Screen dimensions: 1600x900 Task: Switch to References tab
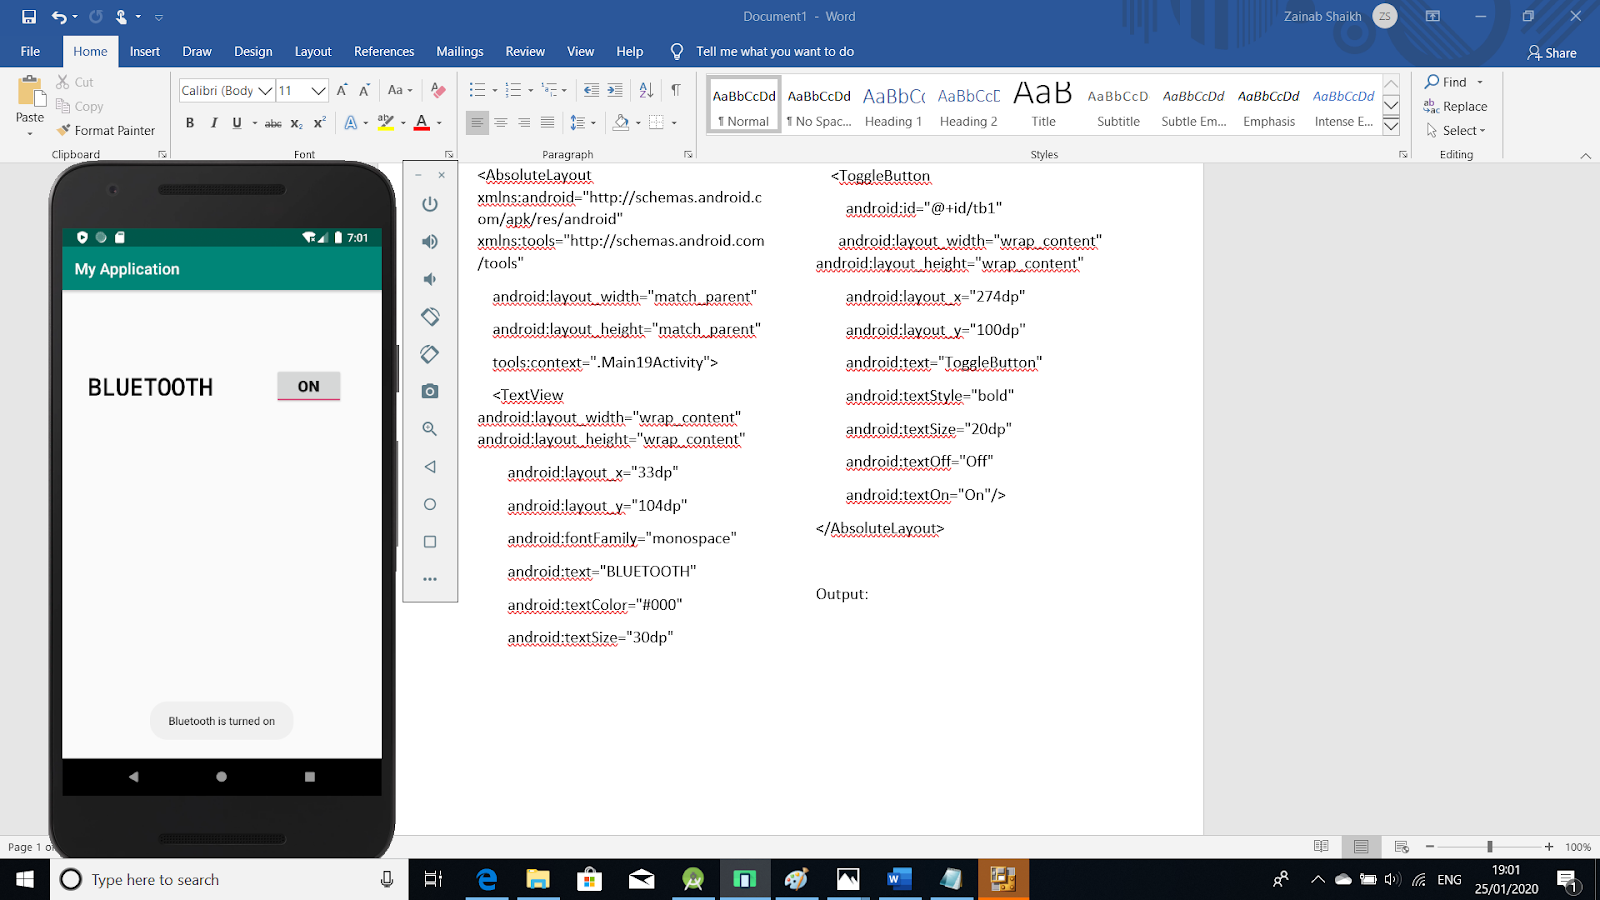pyautogui.click(x=384, y=51)
